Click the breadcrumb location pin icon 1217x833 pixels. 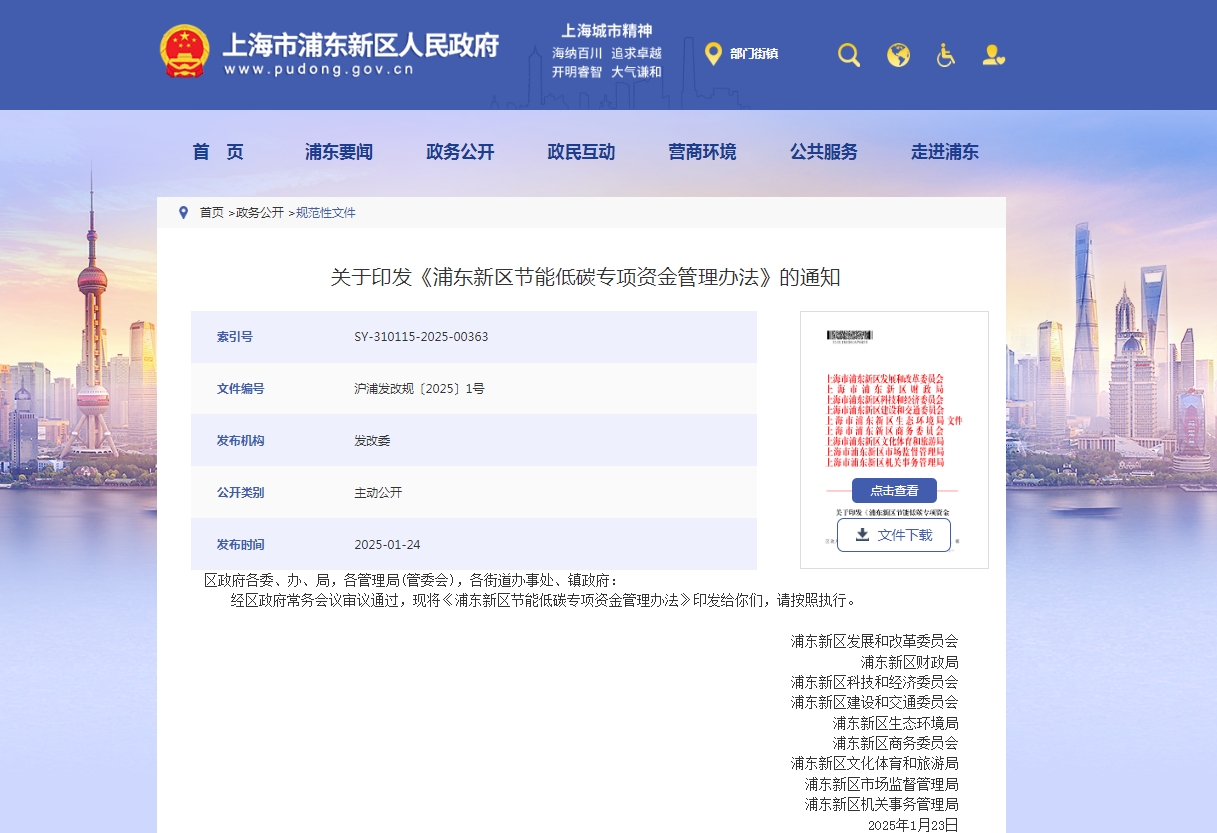coord(183,213)
